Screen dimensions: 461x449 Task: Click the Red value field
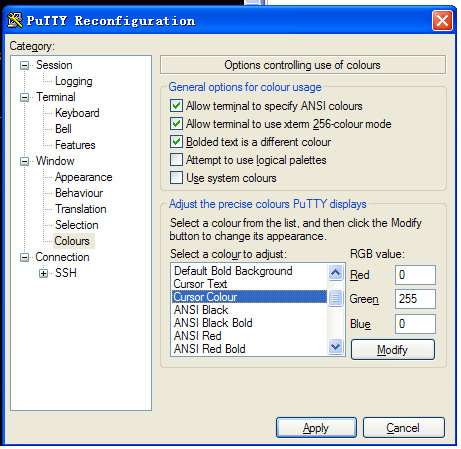tap(415, 275)
